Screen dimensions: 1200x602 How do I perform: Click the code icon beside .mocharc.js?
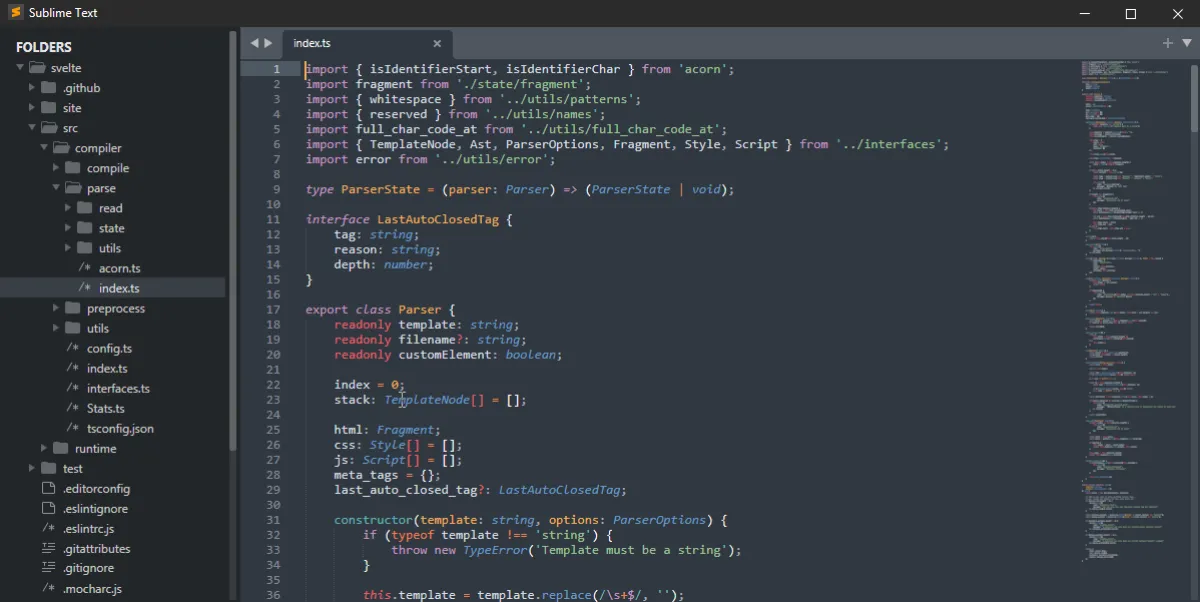pos(48,588)
